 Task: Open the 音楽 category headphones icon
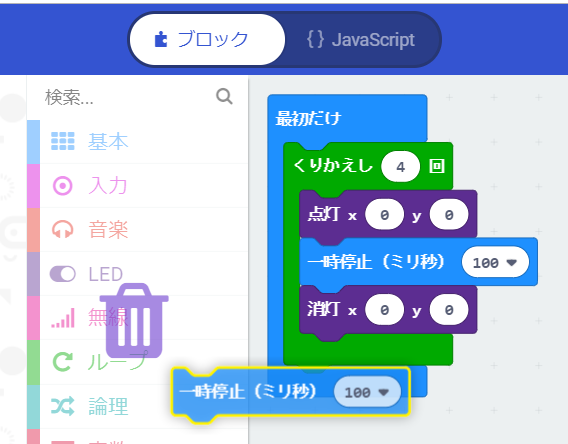[x=63, y=230]
